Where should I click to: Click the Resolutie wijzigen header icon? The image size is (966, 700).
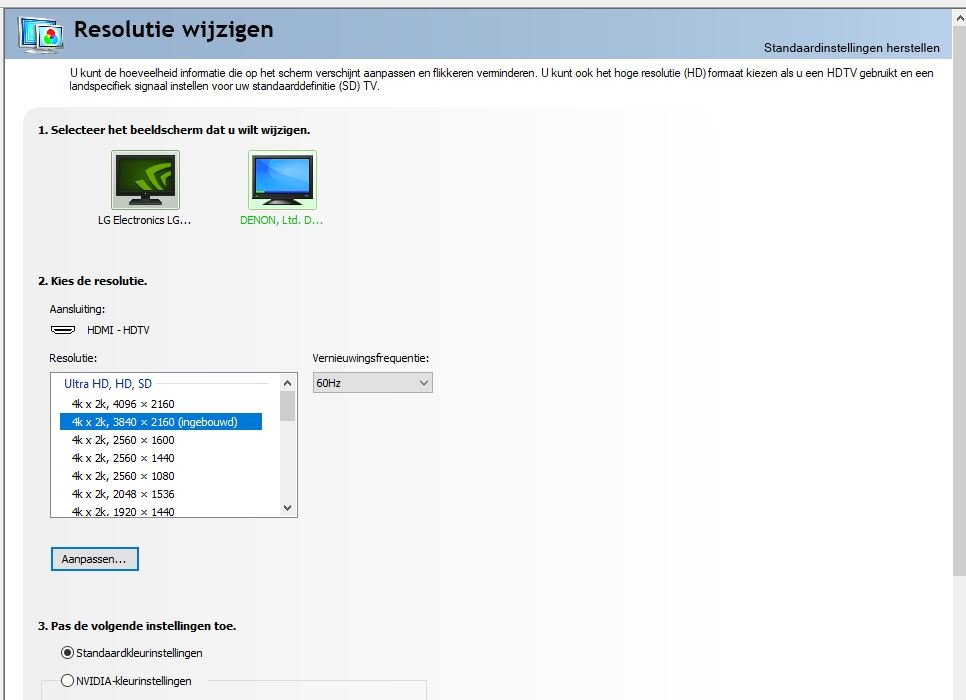pyautogui.click(x=41, y=35)
